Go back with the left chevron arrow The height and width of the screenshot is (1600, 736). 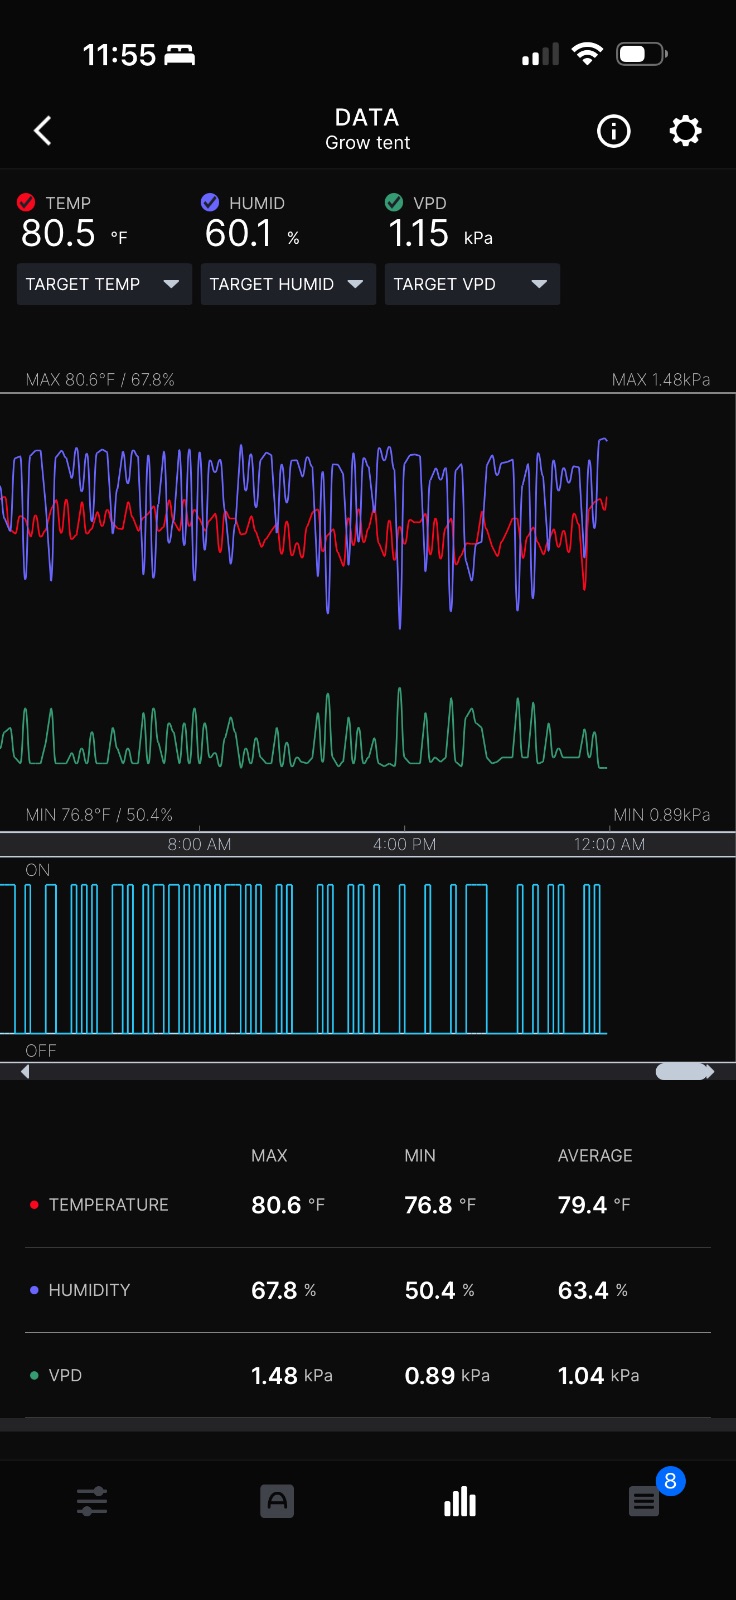point(42,131)
